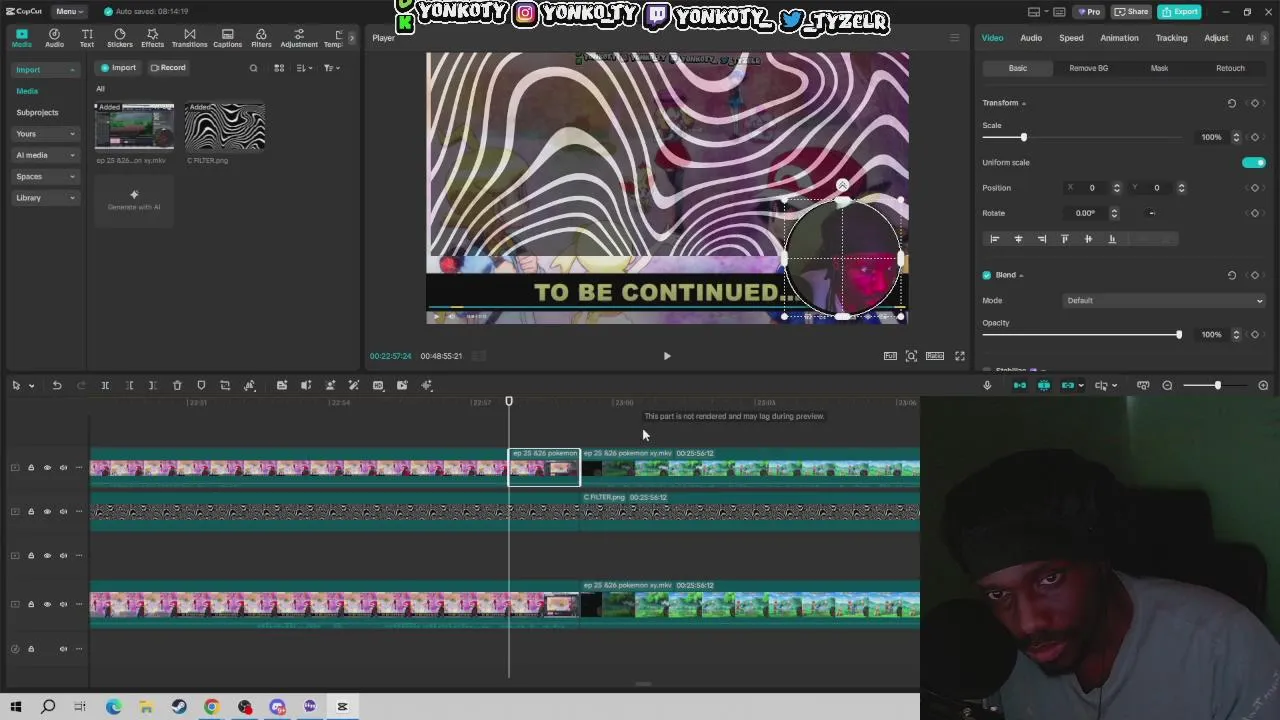Viewport: 1280px width, 720px height.
Task: Open the search icon in media panel
Action: click(253, 68)
